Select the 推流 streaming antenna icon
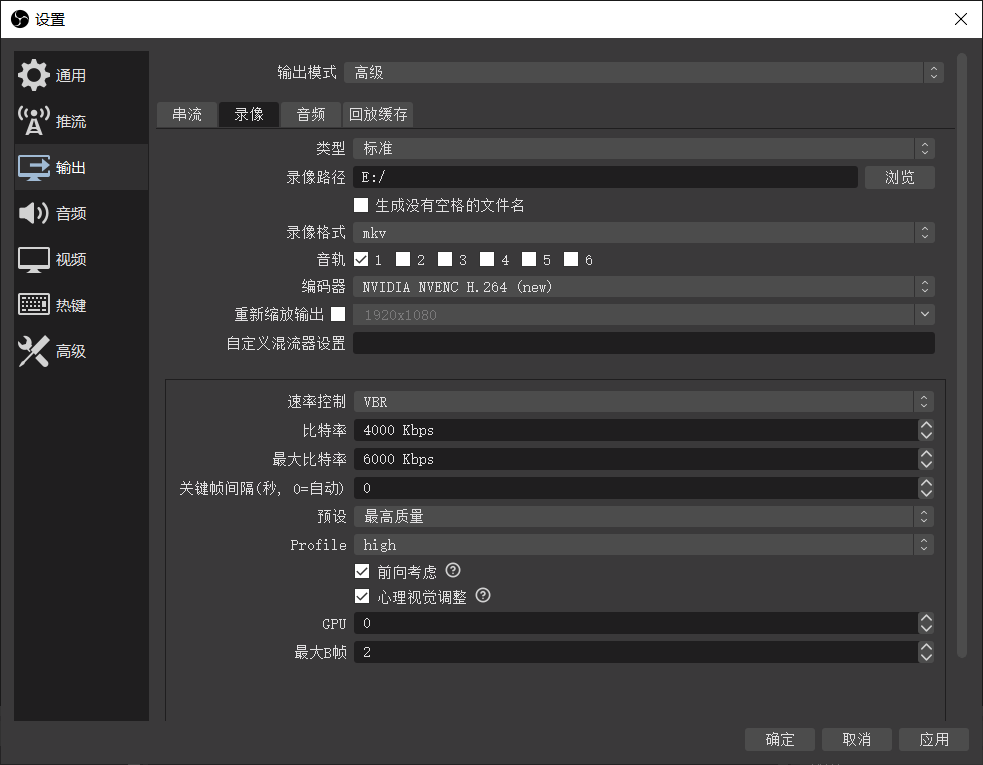983x765 pixels. click(33, 121)
